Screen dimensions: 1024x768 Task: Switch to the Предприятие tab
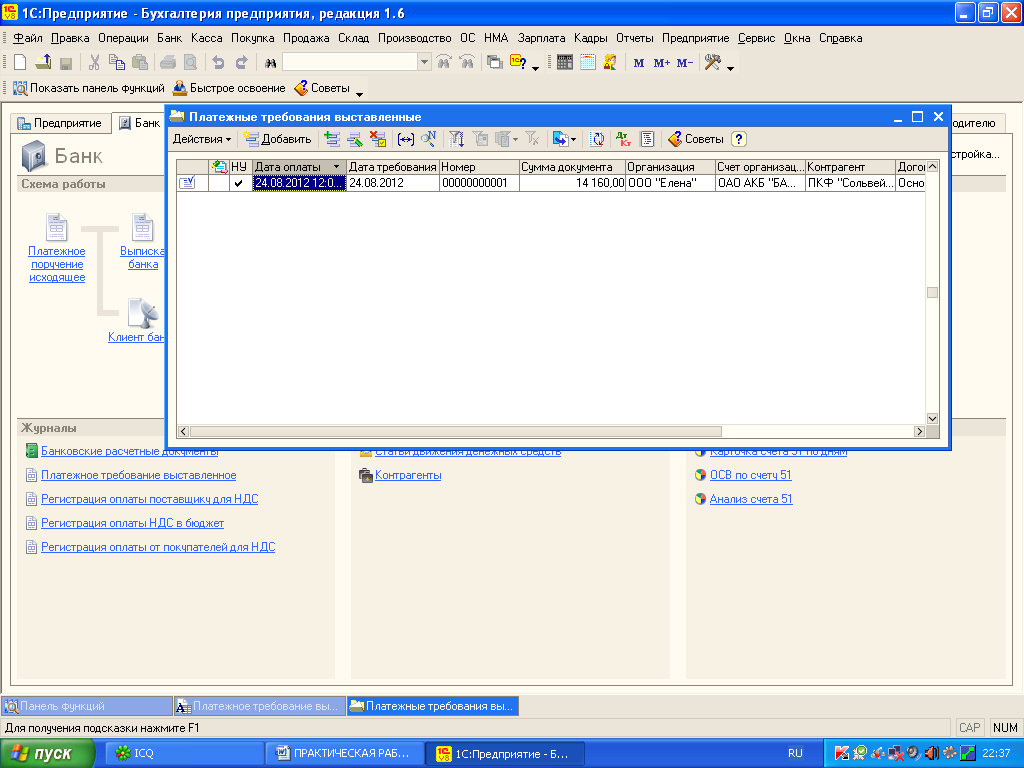coord(59,123)
